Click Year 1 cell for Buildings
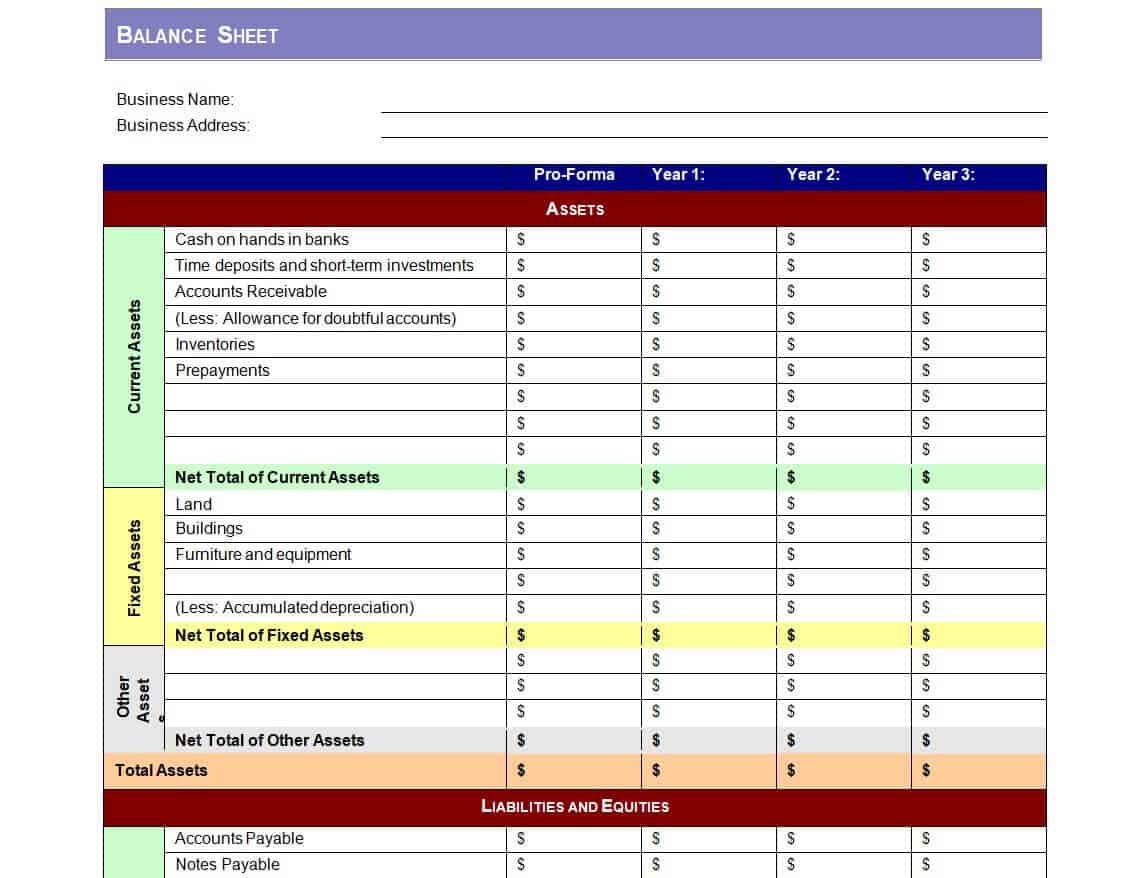Screen dimensions: 1136x878 [709, 529]
